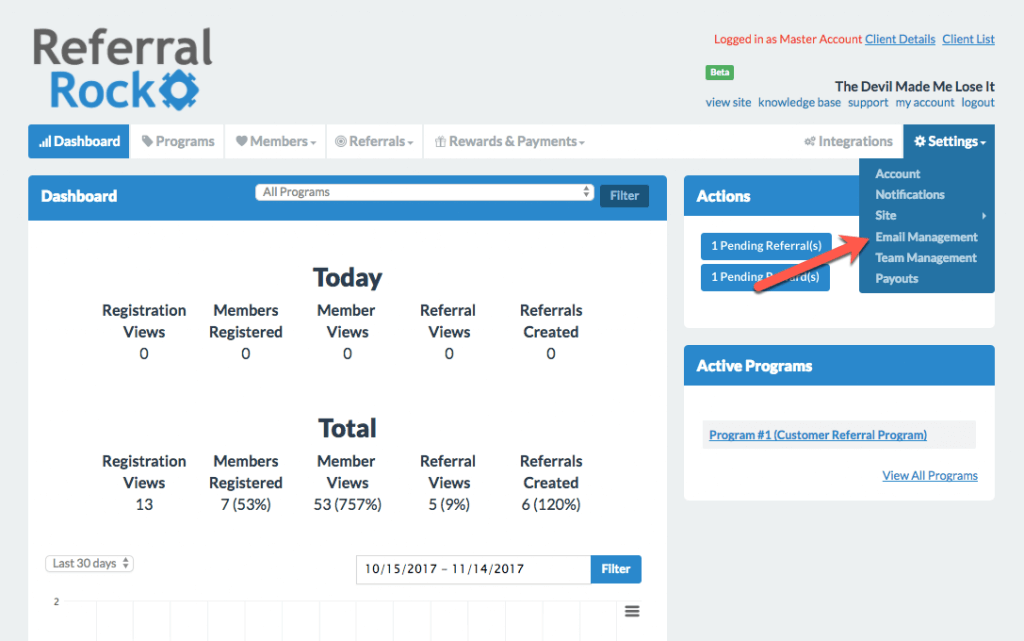Expand Rewards & Payments menu
Viewport: 1024px width, 641px height.
[509, 141]
